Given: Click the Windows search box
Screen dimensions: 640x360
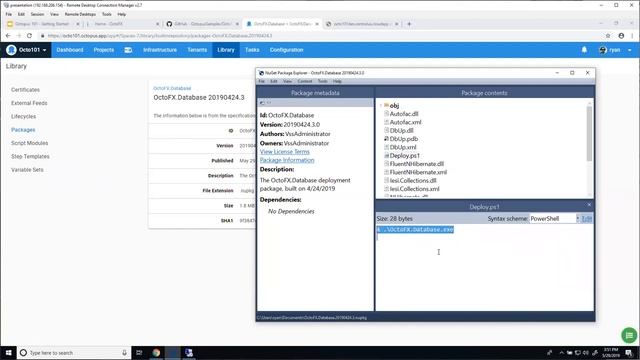Looking at the screenshot, I should [x=73, y=353].
